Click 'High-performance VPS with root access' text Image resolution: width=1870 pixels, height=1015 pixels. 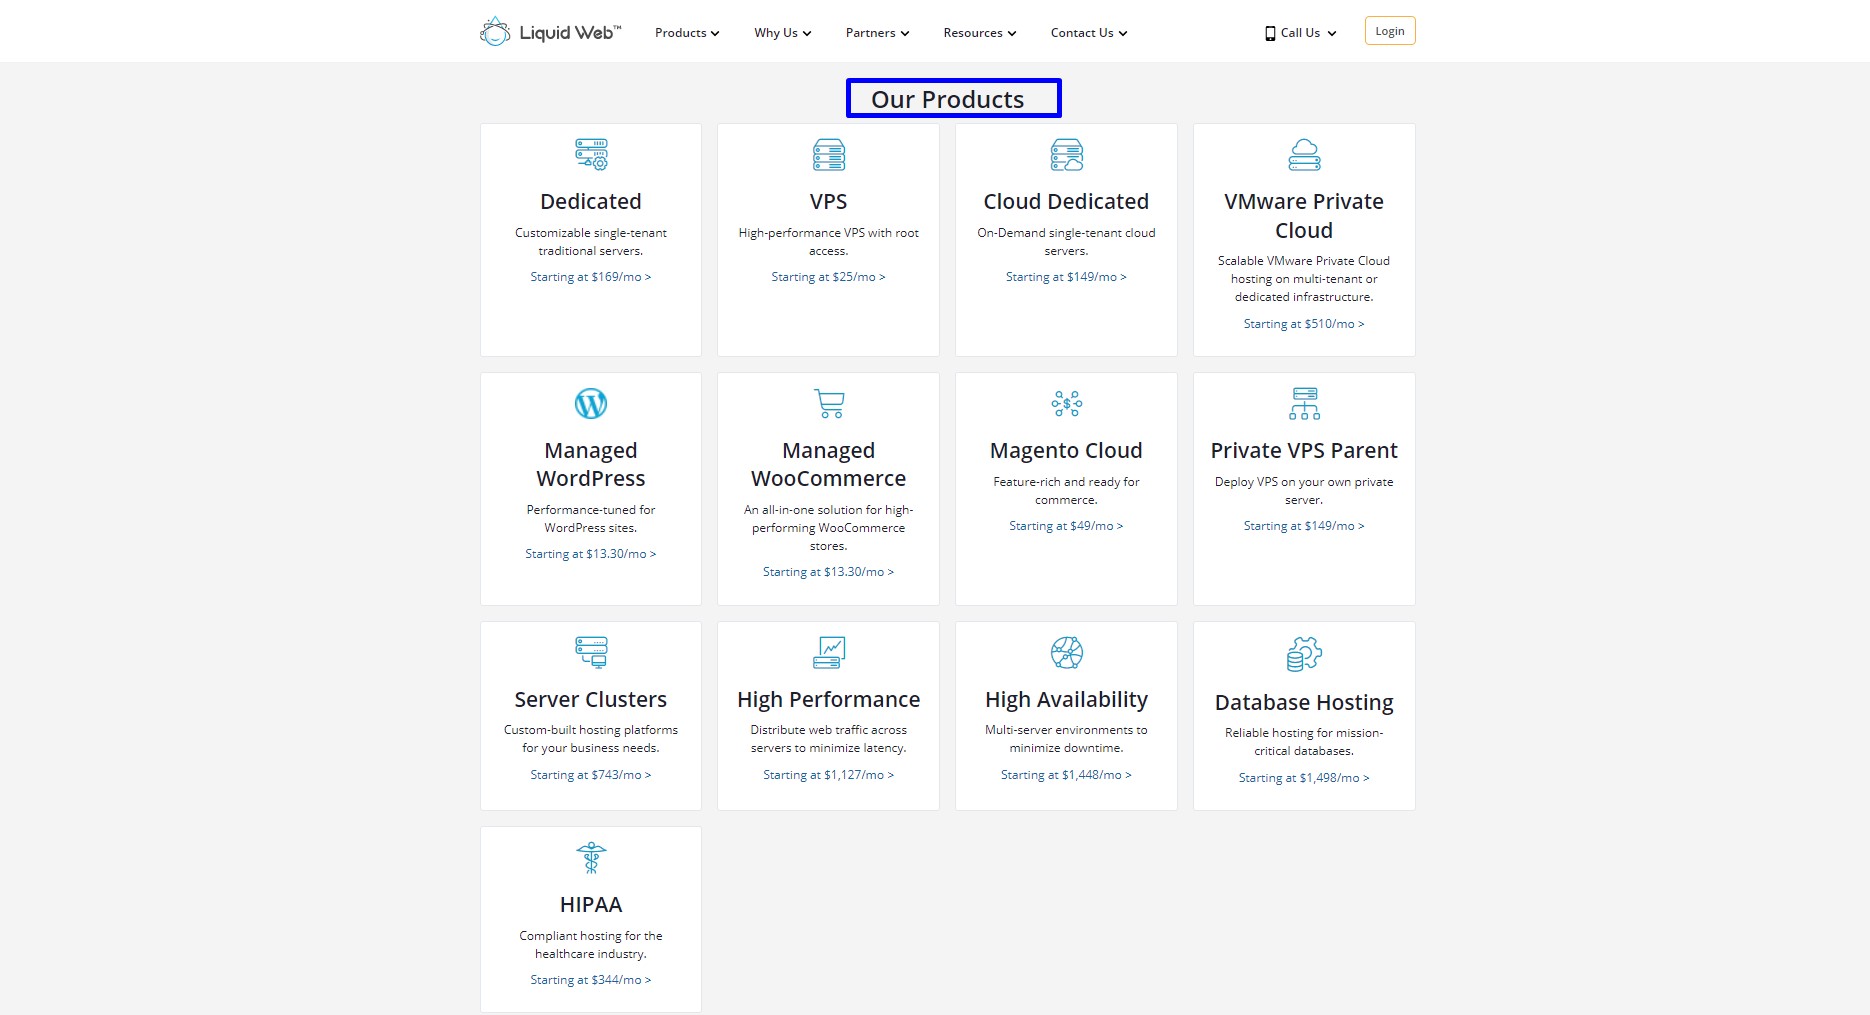828,242
